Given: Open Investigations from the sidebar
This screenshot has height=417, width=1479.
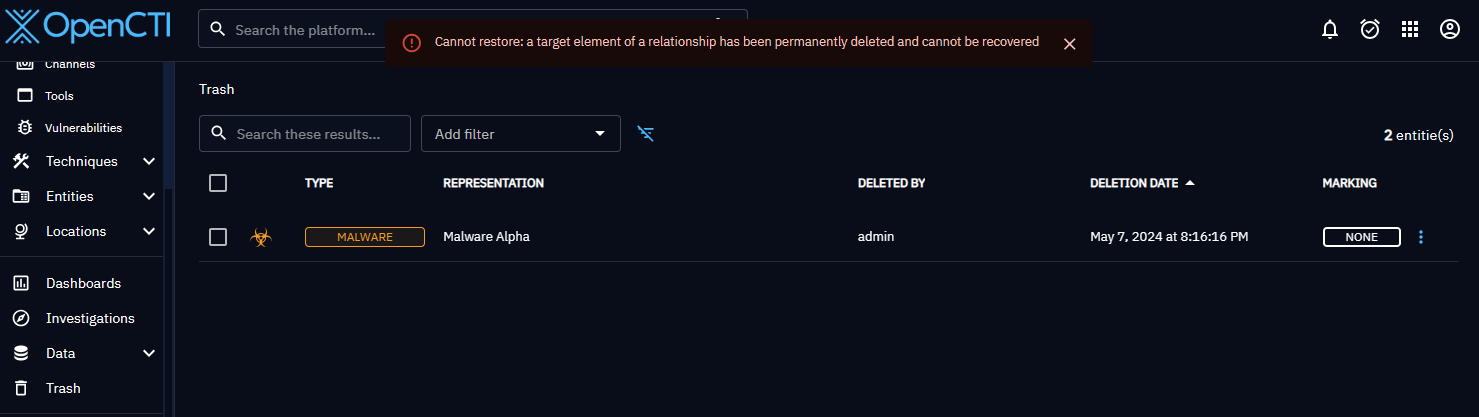Looking at the screenshot, I should 90,318.
